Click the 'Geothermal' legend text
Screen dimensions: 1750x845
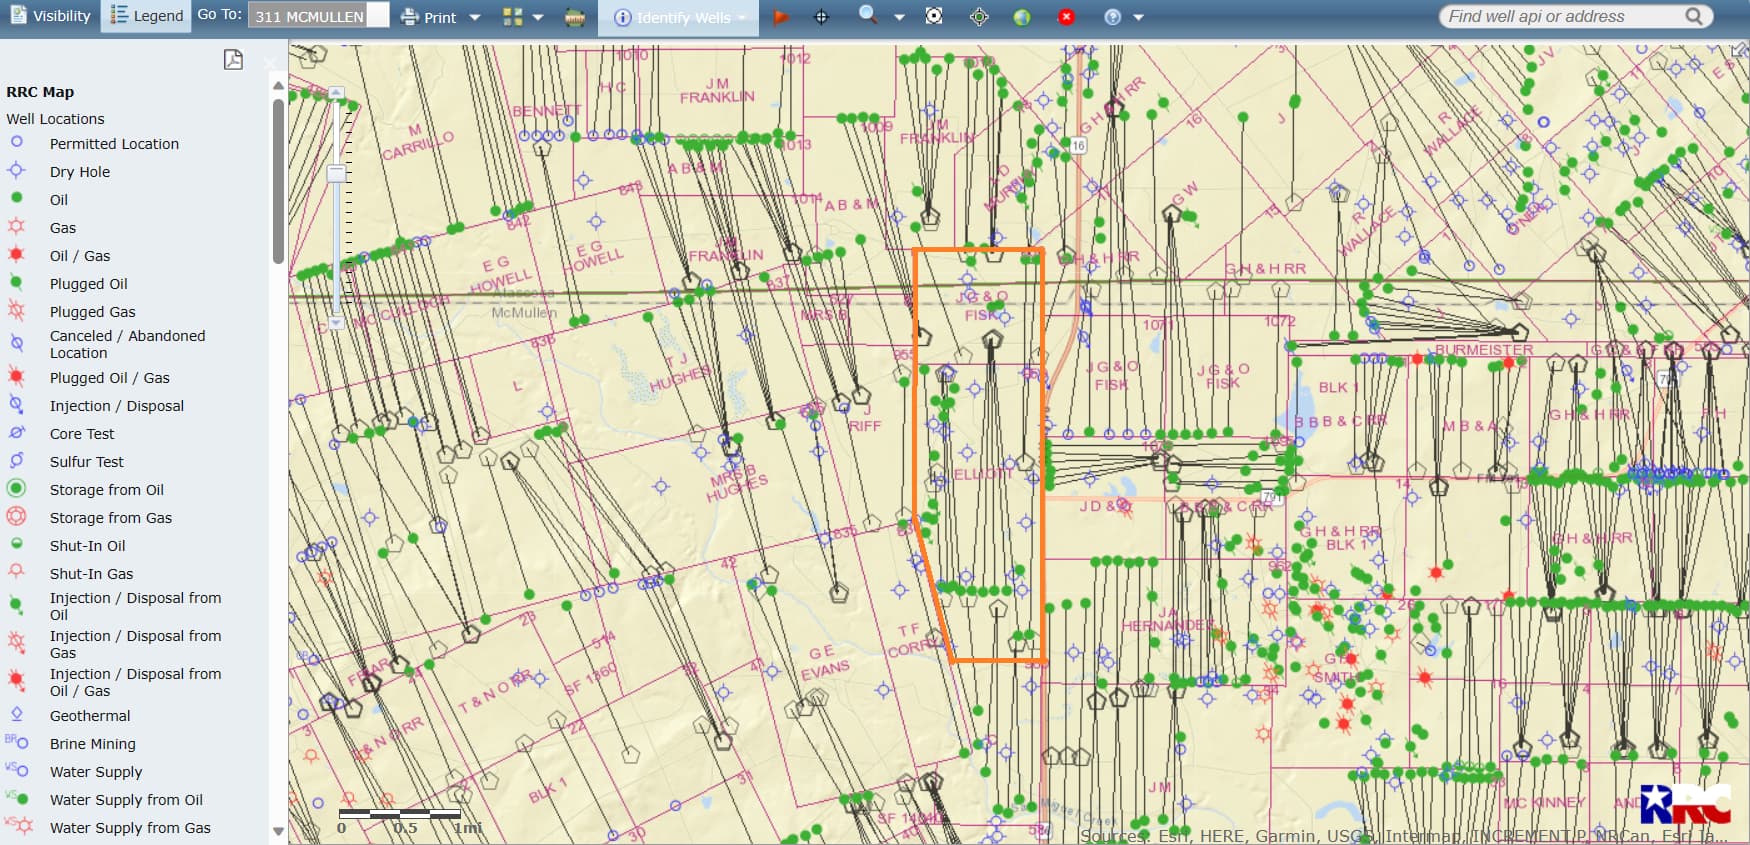click(x=90, y=716)
